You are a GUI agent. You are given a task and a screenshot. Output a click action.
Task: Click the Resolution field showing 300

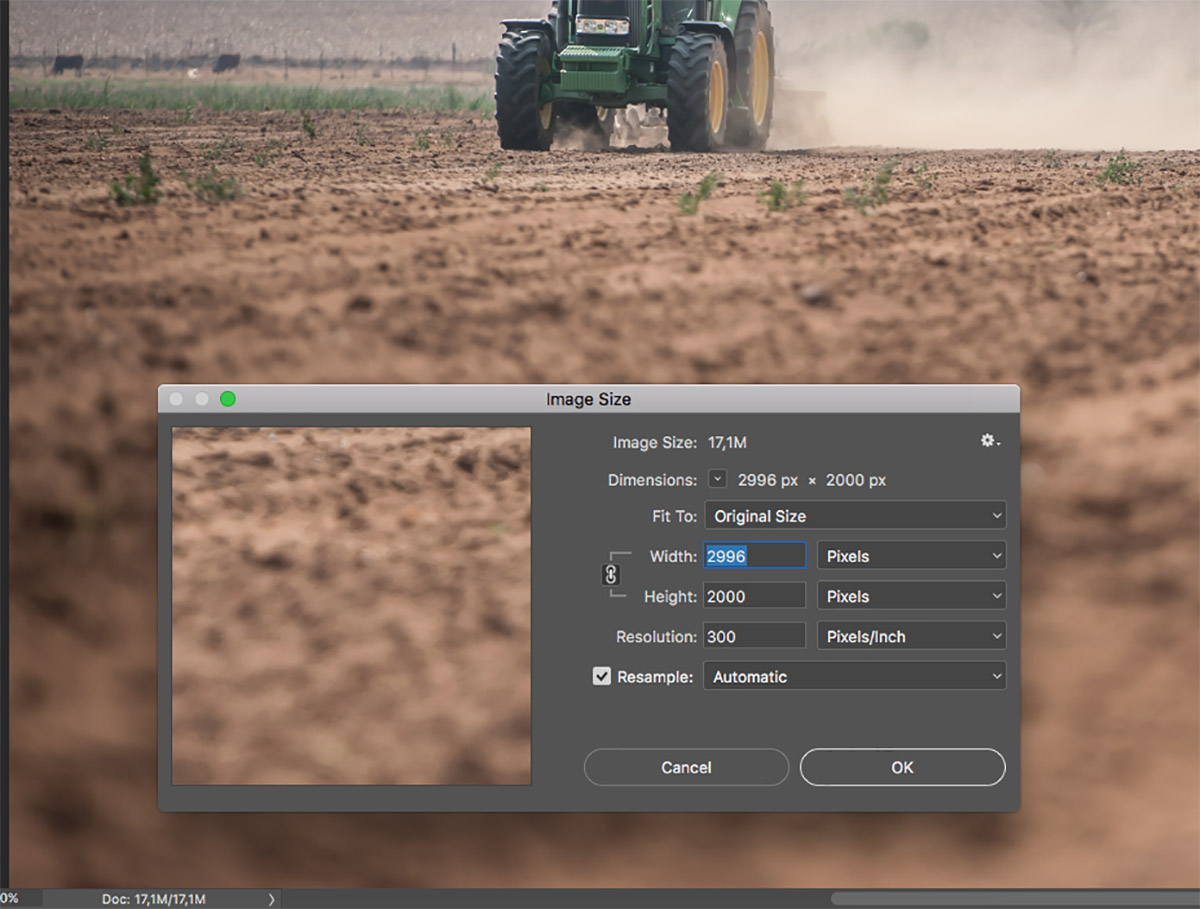pos(755,636)
